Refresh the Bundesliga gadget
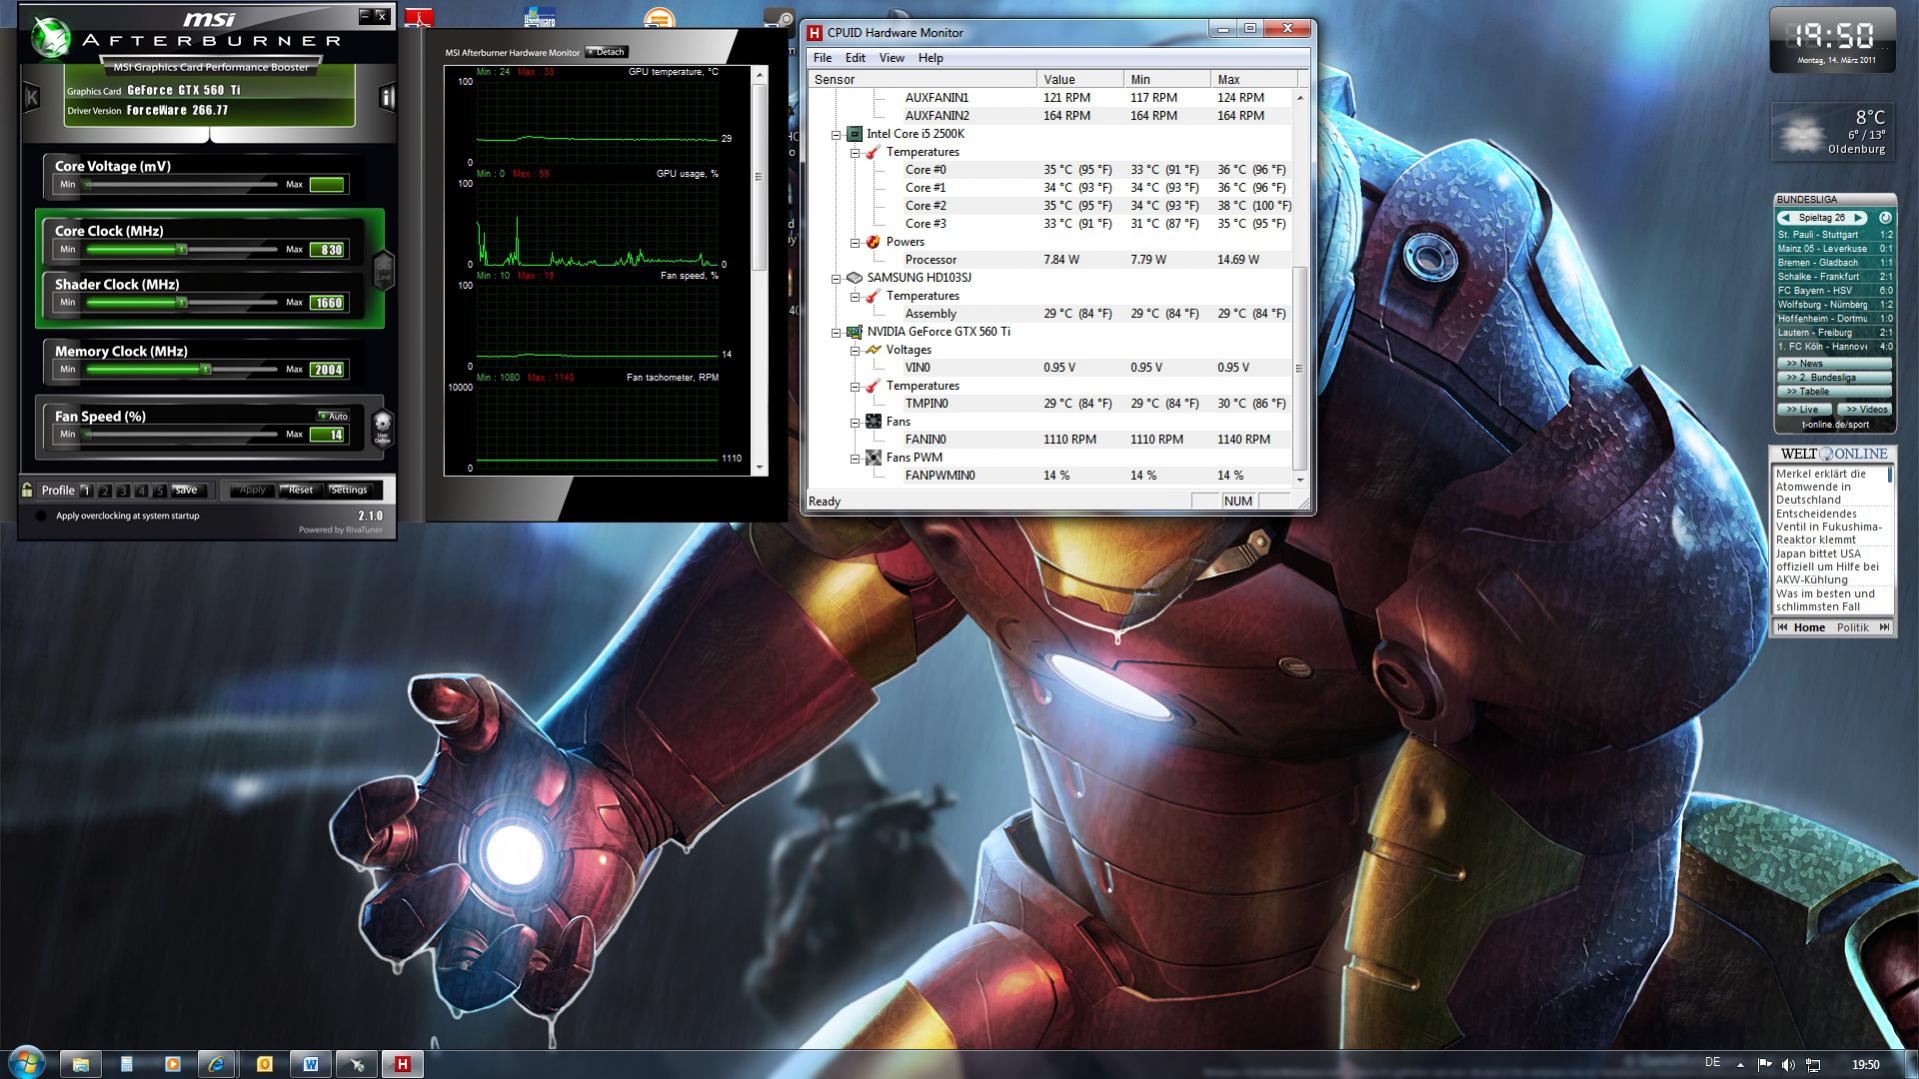Screen dimensions: 1919x1079 click(x=1884, y=218)
